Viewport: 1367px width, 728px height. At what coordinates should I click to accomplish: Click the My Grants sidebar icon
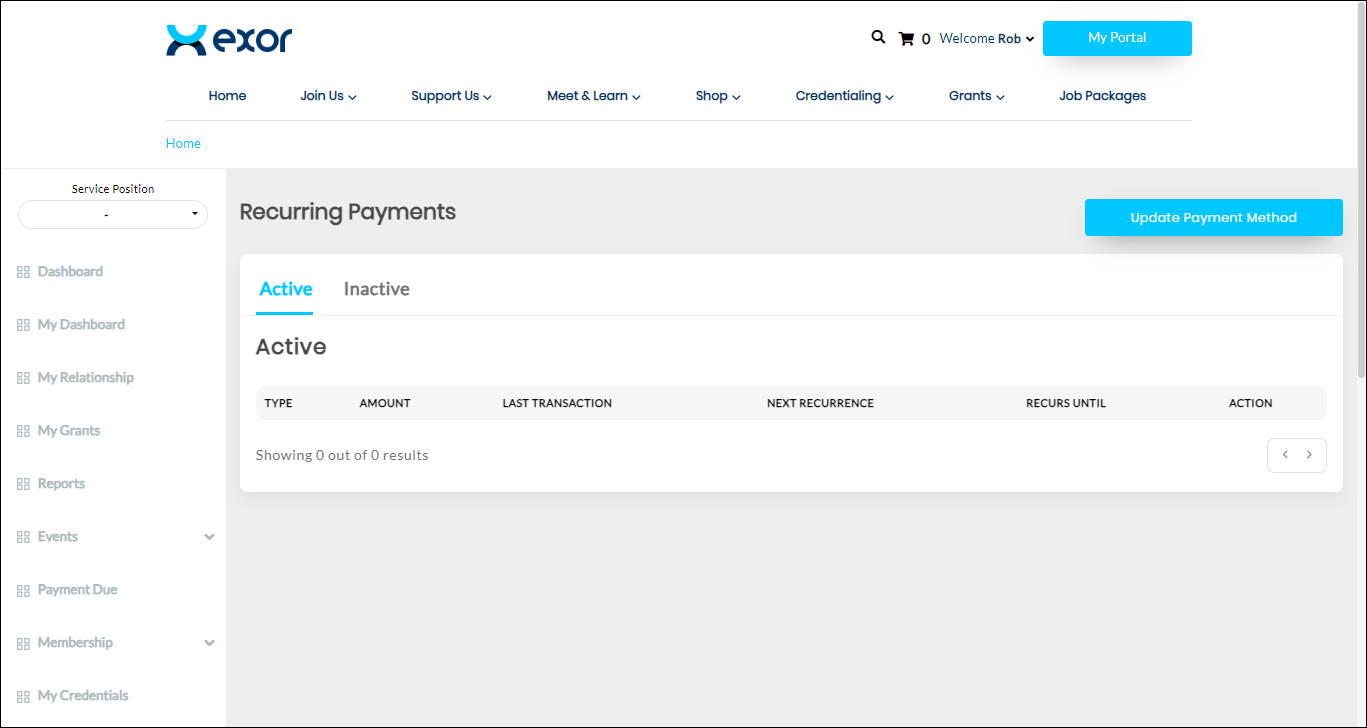point(23,431)
